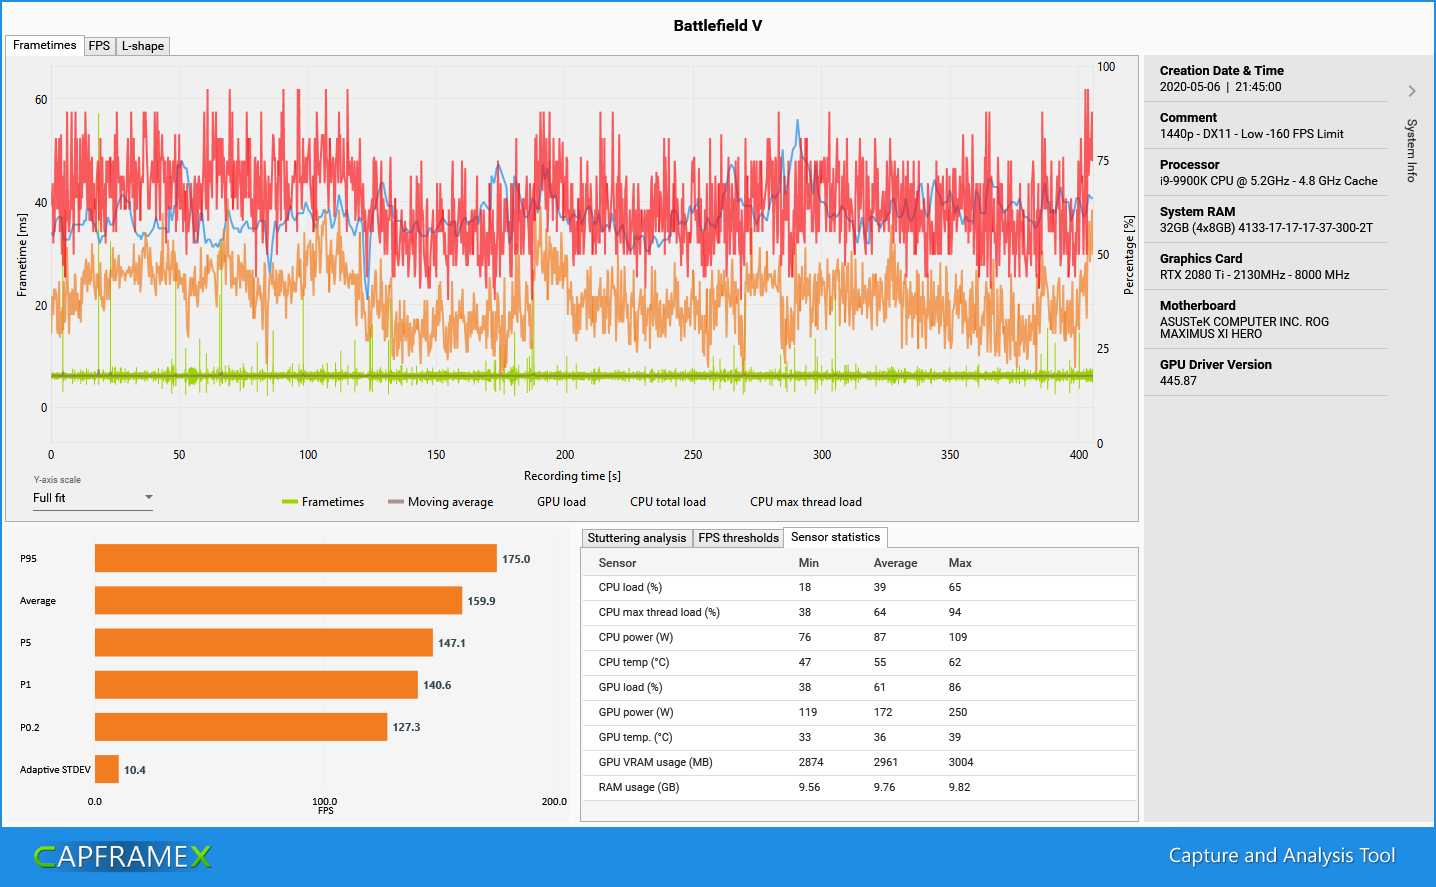
Task: Select the GPU temp. (°C) row
Action: click(859, 738)
